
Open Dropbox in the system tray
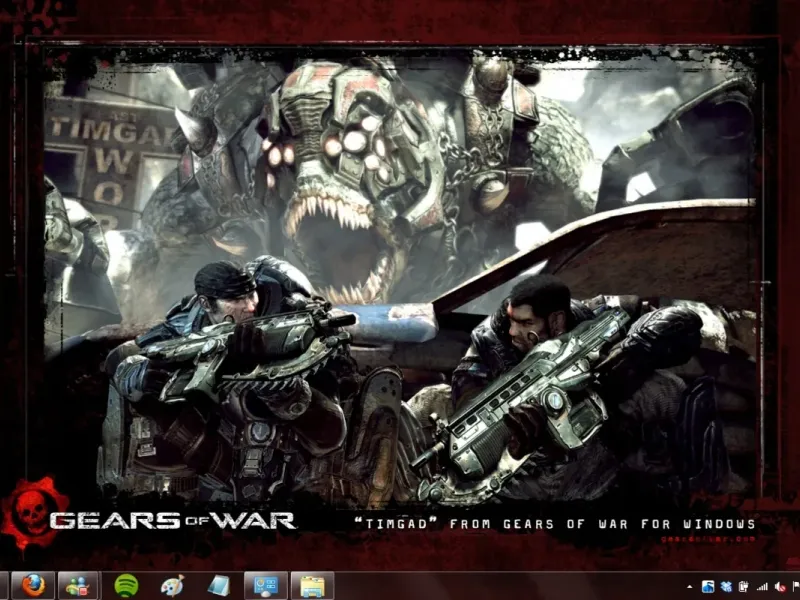(x=726, y=587)
